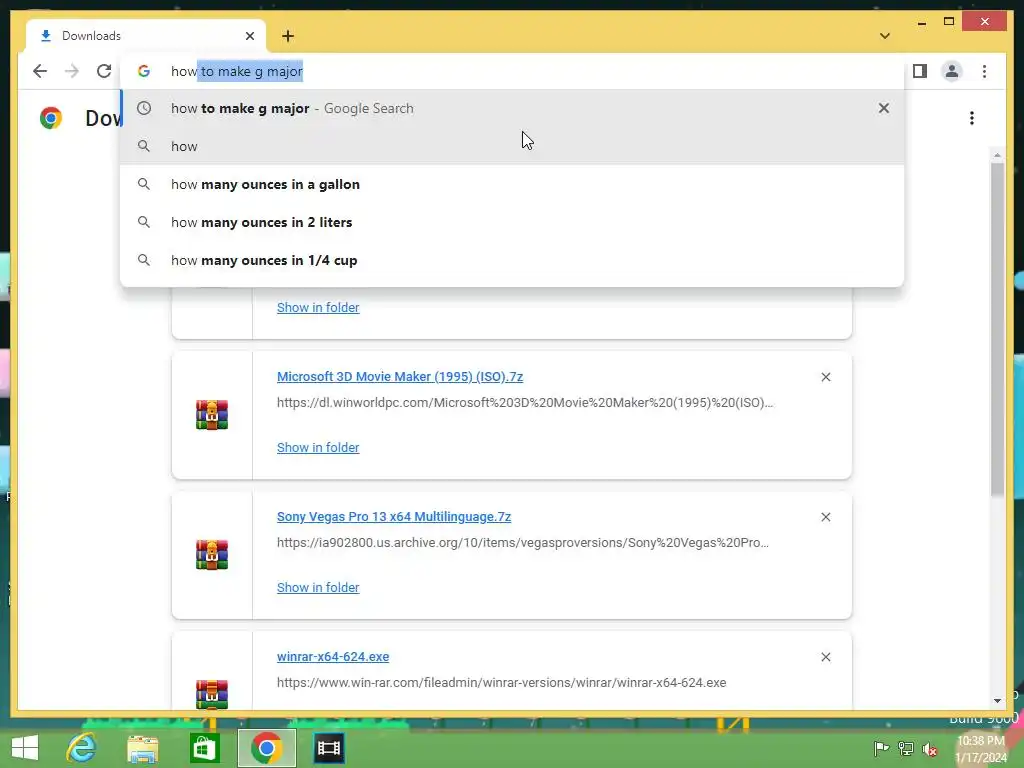Open a new tab with the plus button
Image resolution: width=1024 pixels, height=768 pixels.
(288, 36)
